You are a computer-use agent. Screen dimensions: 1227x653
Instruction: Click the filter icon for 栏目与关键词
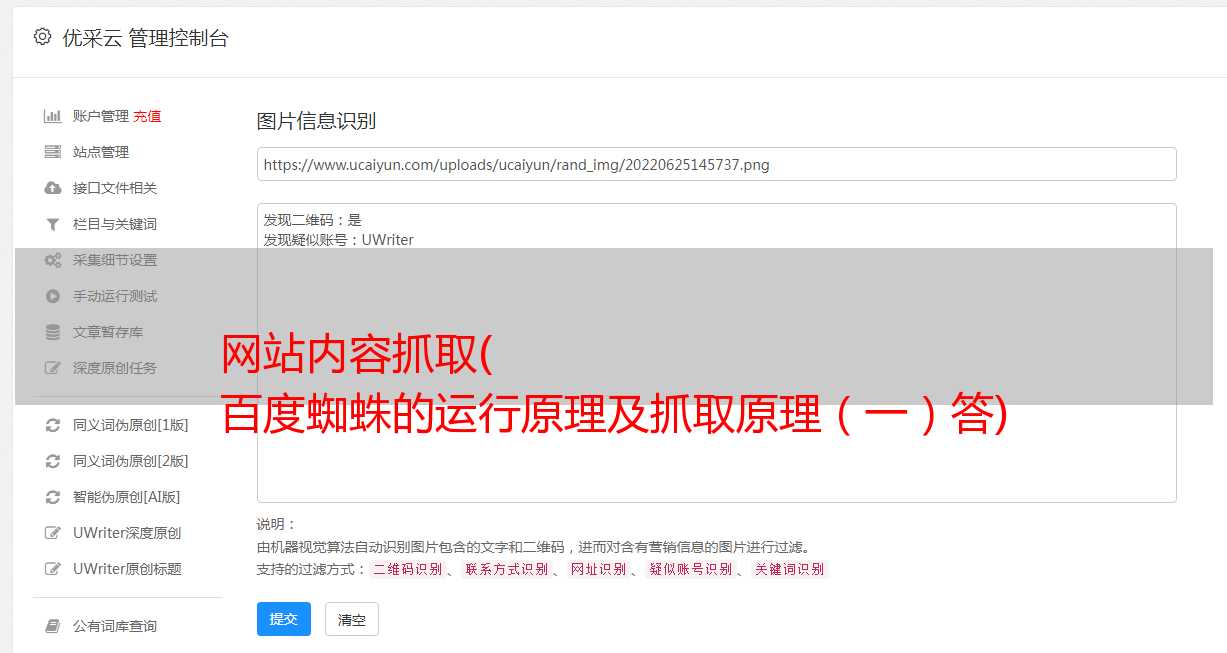click(x=53, y=224)
